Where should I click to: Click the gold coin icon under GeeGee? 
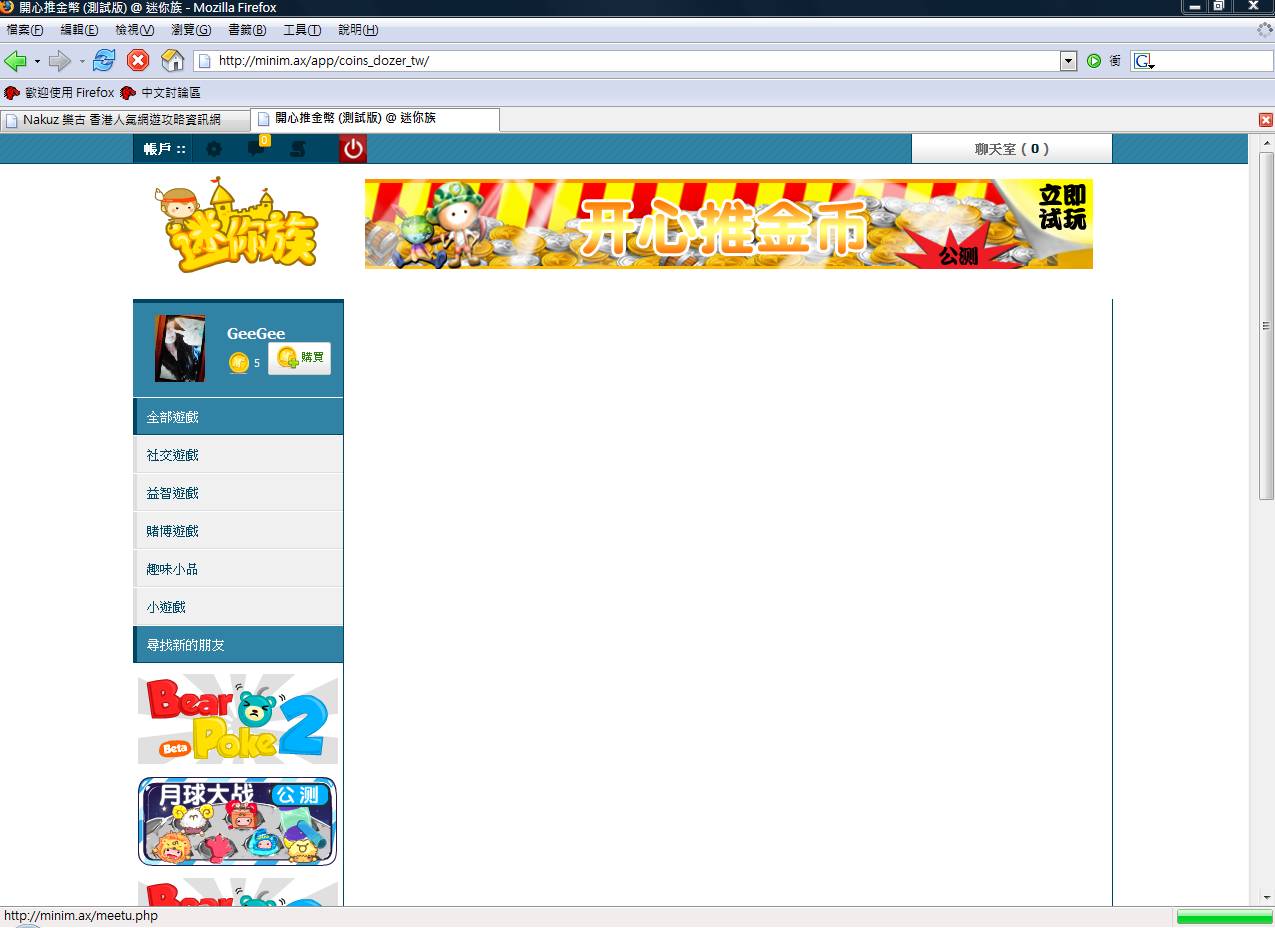[x=238, y=362]
